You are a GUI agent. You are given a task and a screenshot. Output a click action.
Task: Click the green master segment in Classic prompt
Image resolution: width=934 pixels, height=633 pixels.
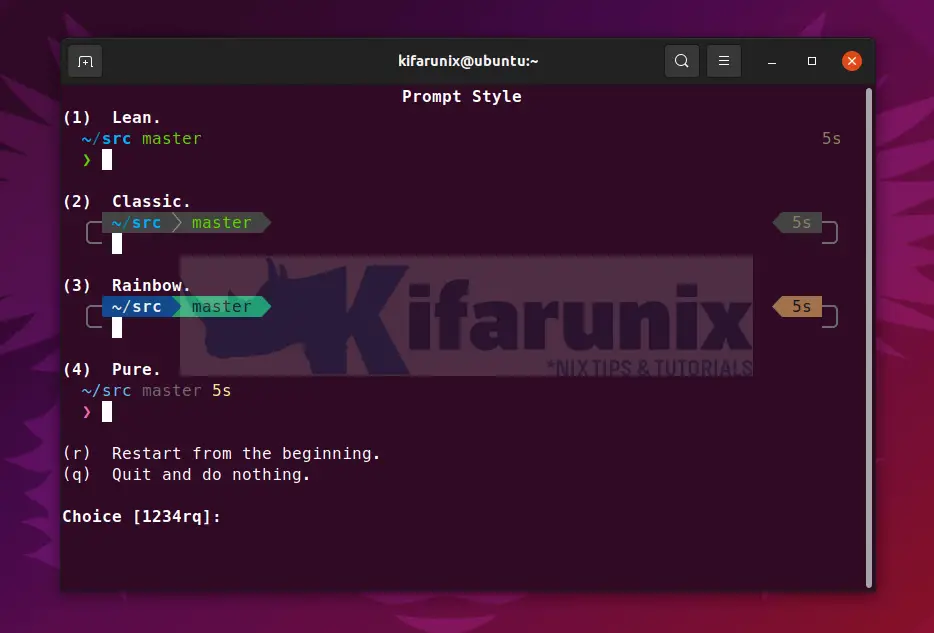point(221,223)
